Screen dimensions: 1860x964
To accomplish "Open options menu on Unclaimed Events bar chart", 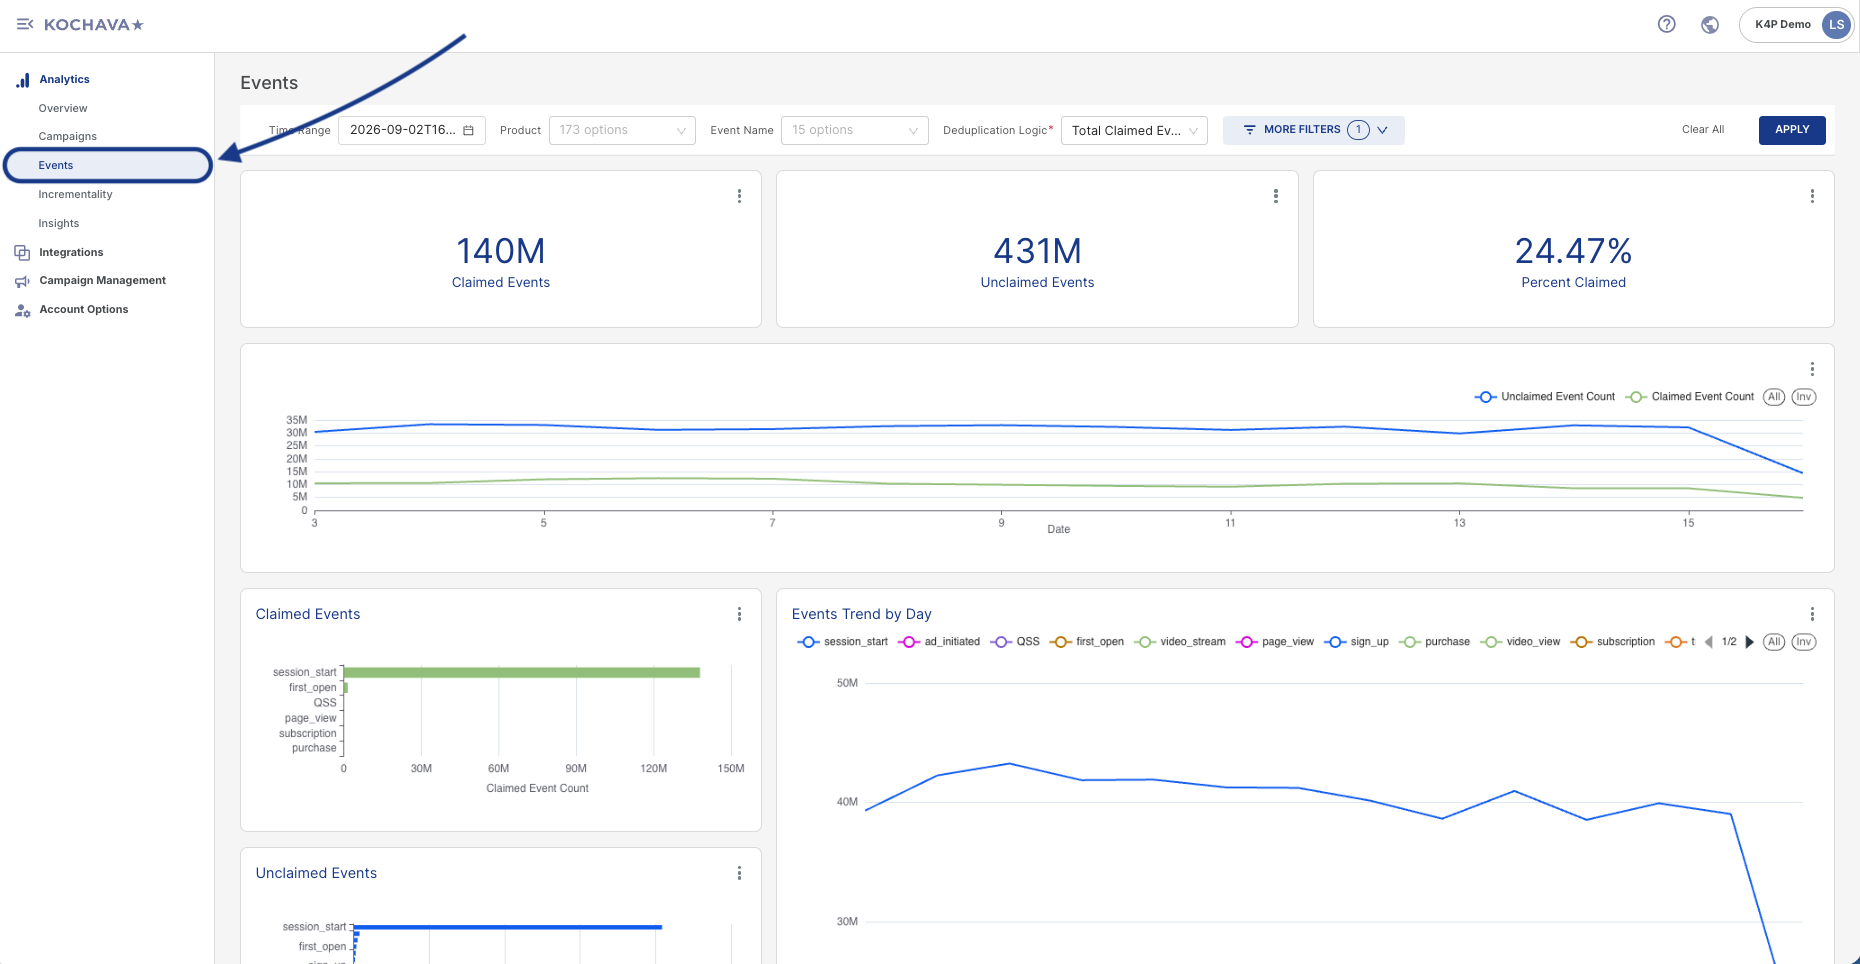I will [x=739, y=873].
